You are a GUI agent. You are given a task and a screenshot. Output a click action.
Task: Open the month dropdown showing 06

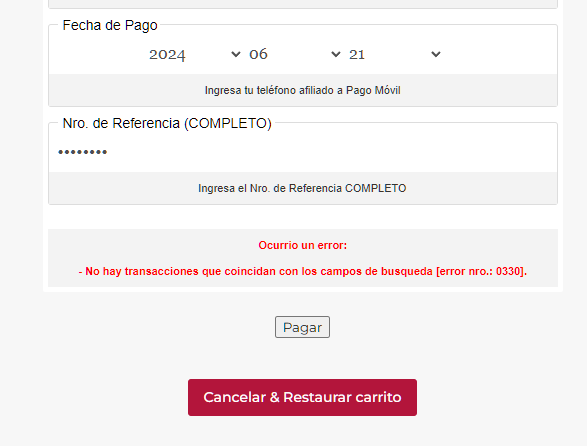(295, 54)
